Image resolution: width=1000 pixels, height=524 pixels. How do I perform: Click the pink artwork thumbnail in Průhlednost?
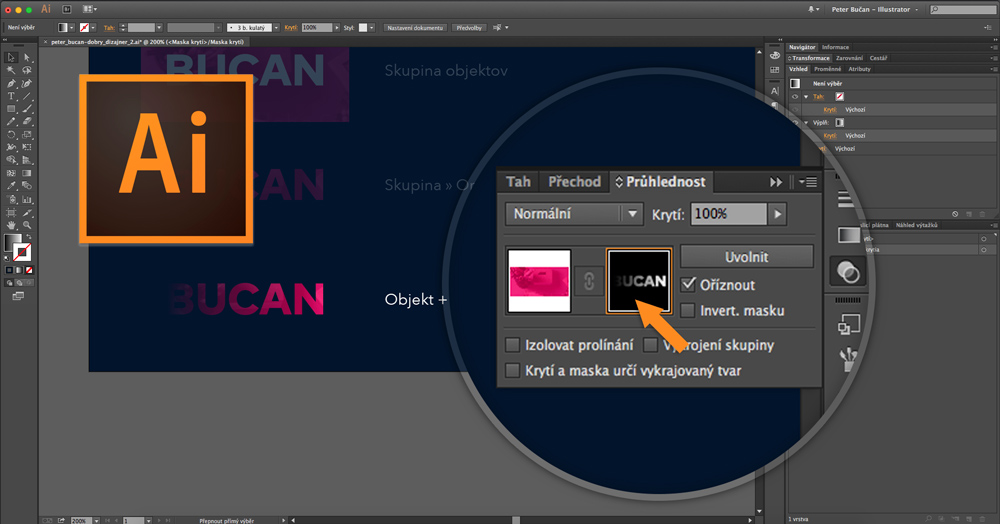(x=539, y=281)
